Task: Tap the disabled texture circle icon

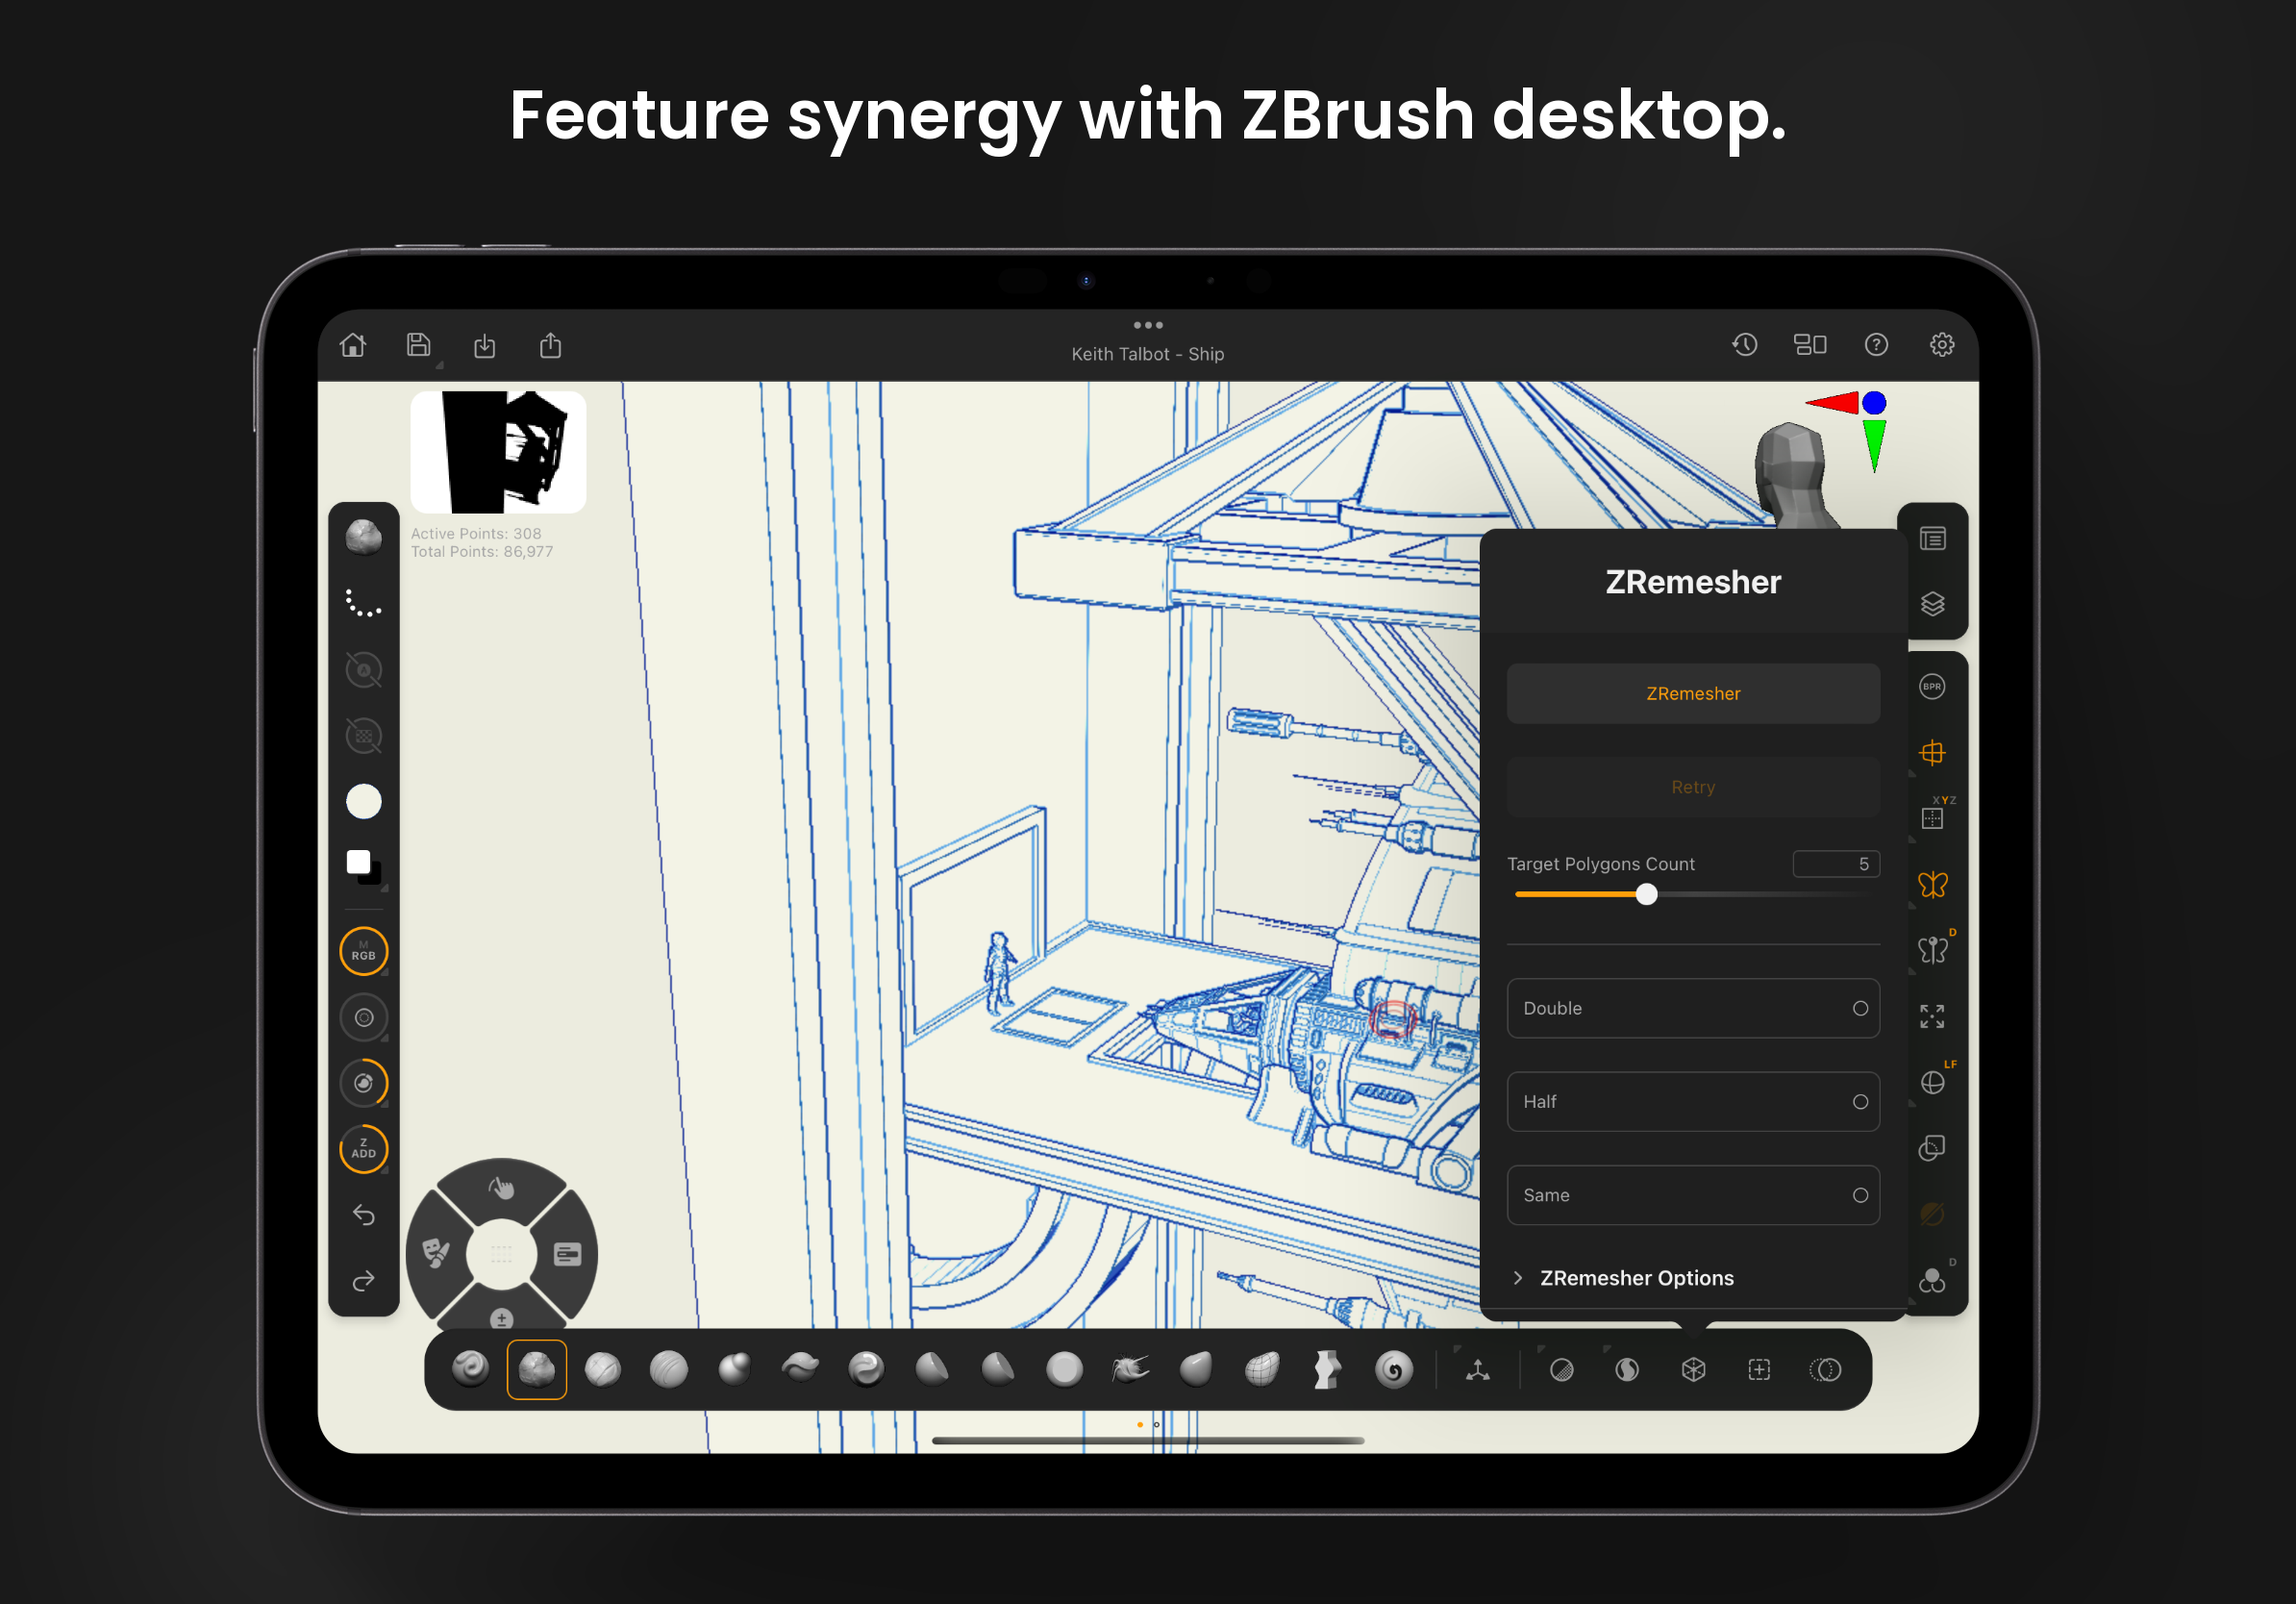Action: click(364, 735)
